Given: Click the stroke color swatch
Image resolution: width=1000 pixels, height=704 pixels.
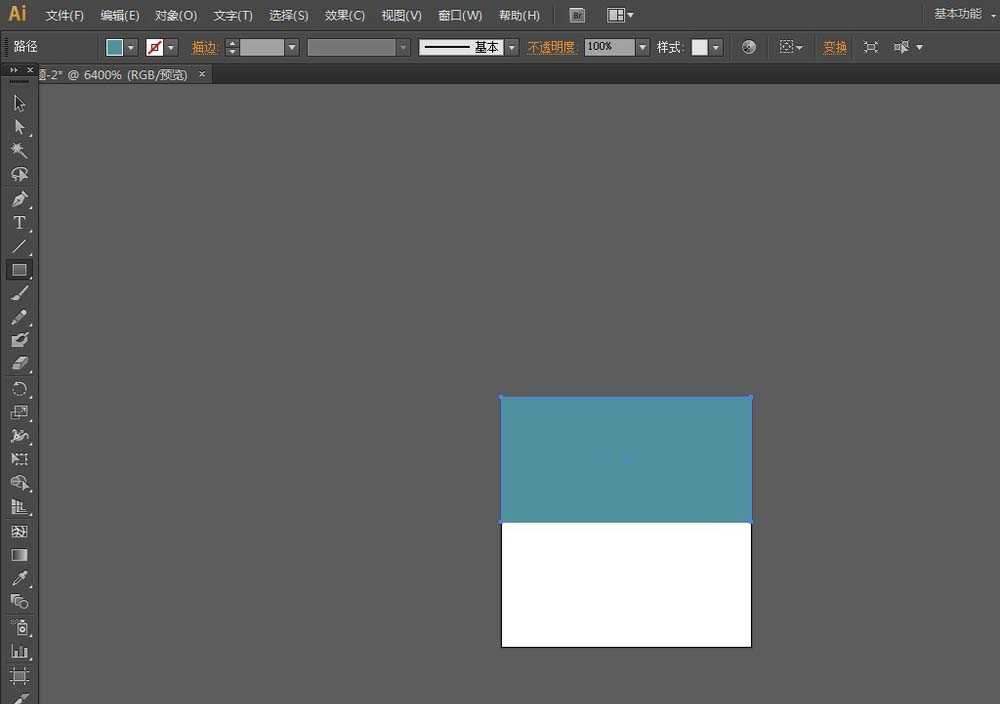Looking at the screenshot, I should coord(155,48).
